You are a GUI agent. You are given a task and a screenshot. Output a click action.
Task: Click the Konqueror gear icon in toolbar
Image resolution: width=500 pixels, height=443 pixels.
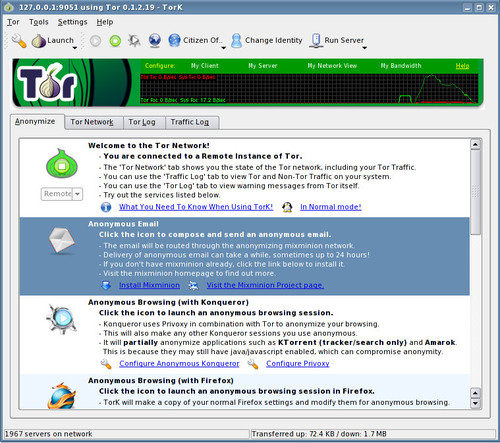coord(134,41)
